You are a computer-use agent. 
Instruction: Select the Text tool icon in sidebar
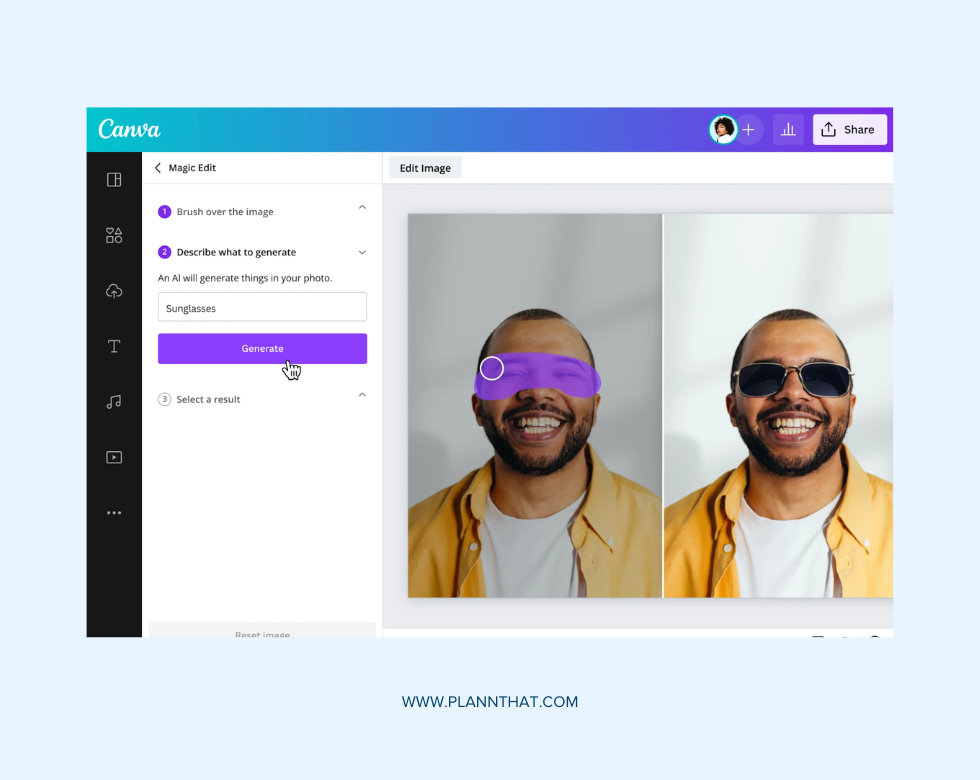pos(114,346)
